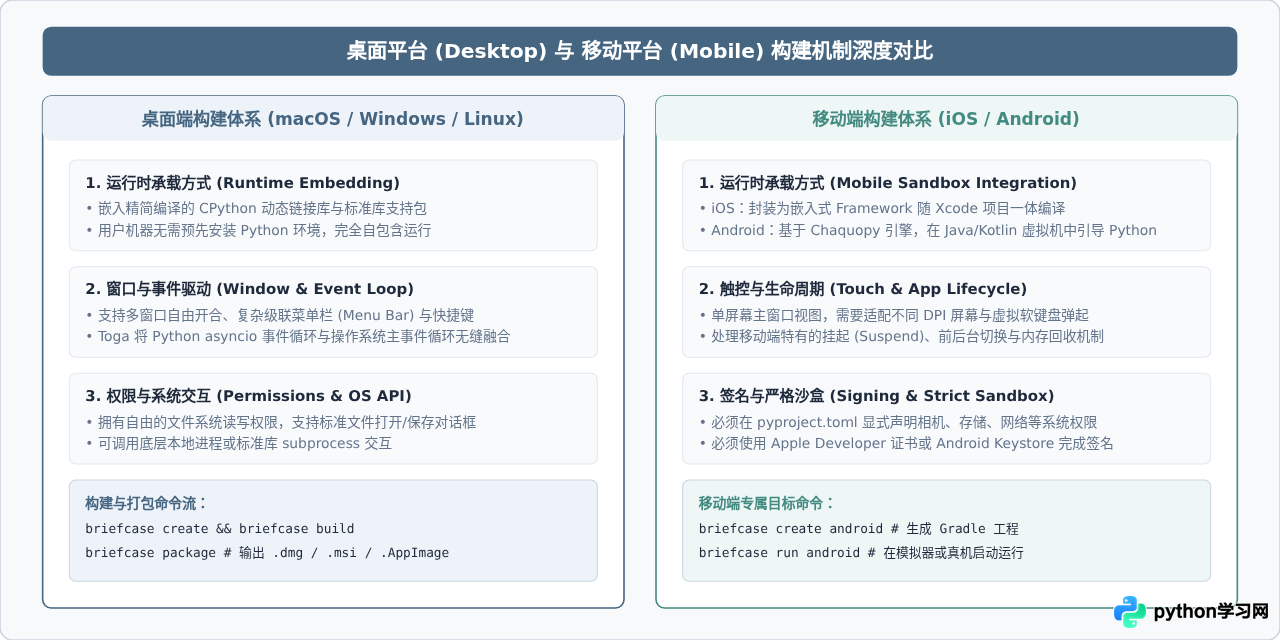Click heading 2. 触控与生命周期 (Touch & App Lifecycle)
This screenshot has width=1280, height=640.
coord(863,289)
